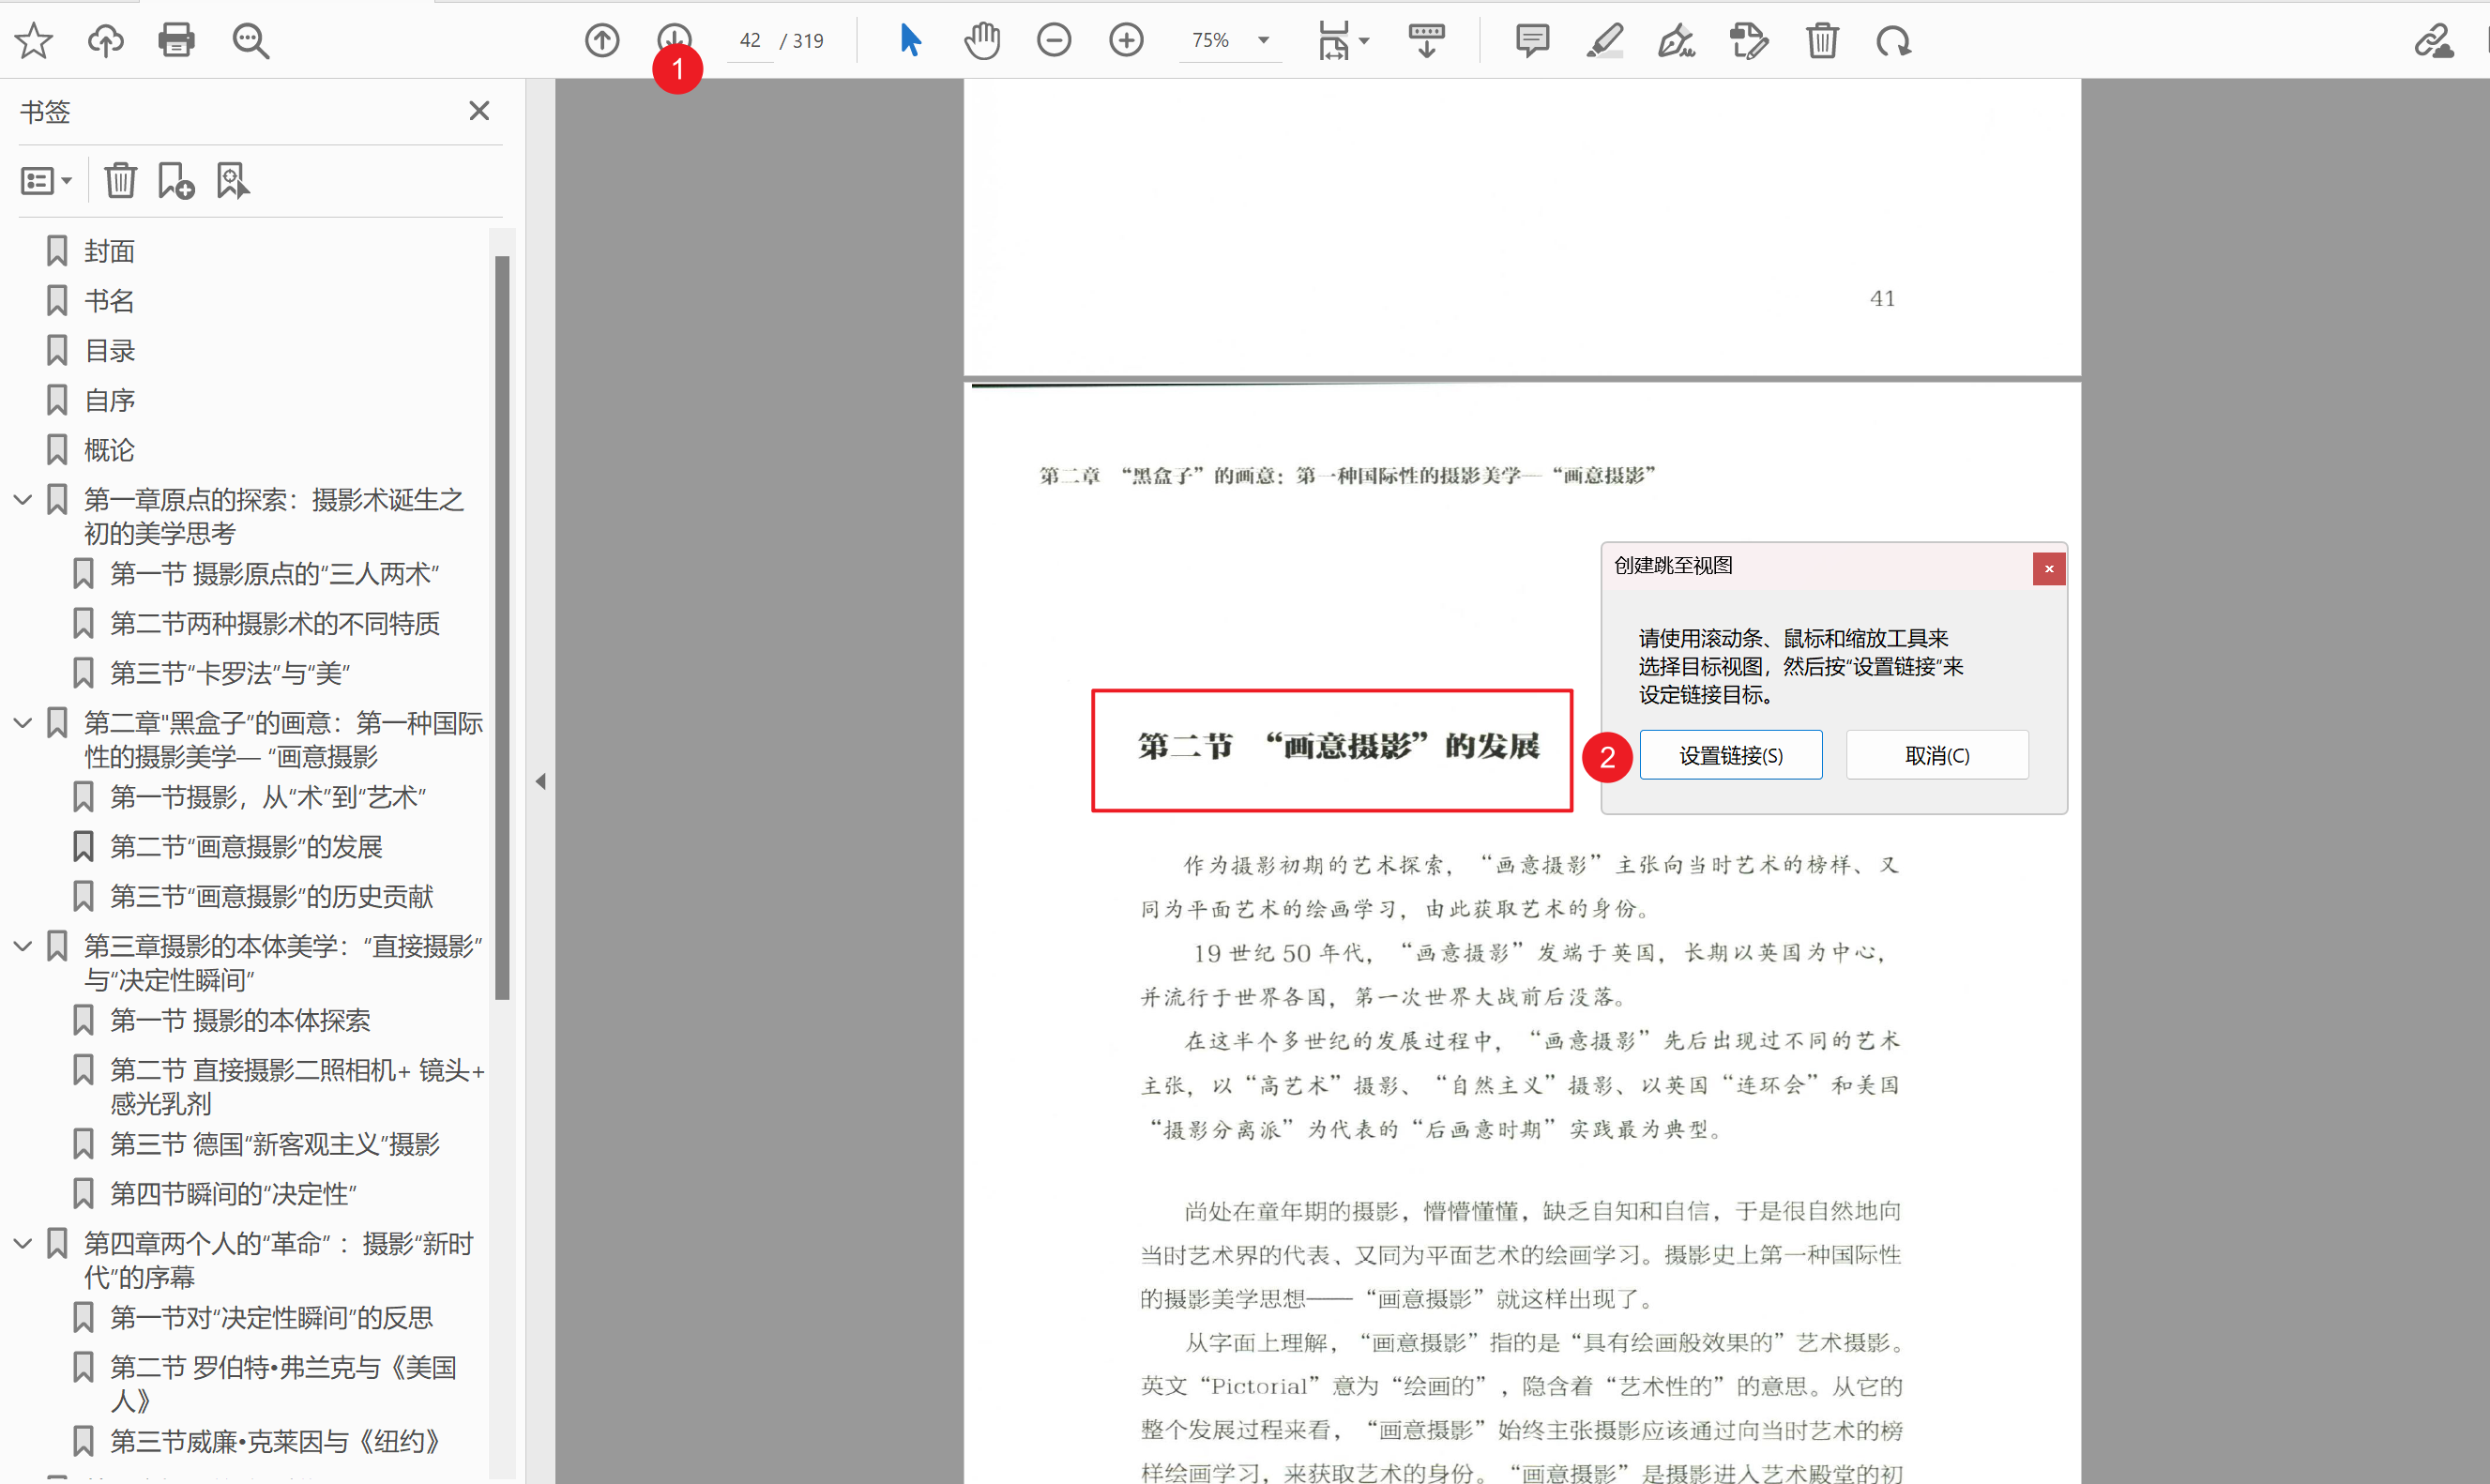Click the add new bookmark icon
Image resolution: width=2490 pixels, height=1484 pixels.
[176, 181]
